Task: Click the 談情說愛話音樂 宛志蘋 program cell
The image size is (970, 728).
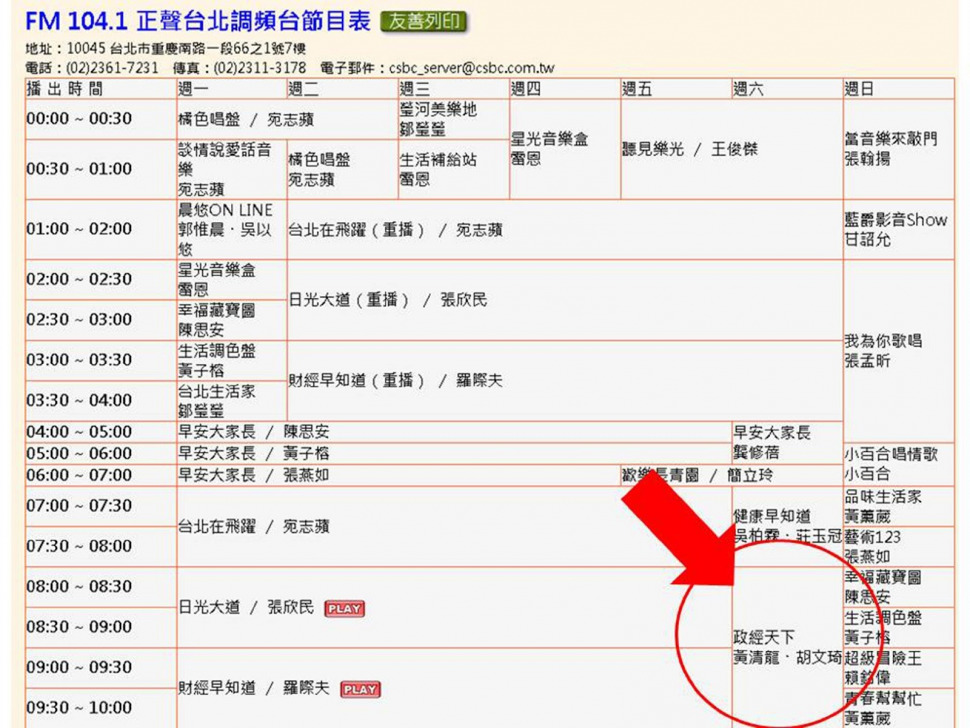Action: tap(232, 169)
